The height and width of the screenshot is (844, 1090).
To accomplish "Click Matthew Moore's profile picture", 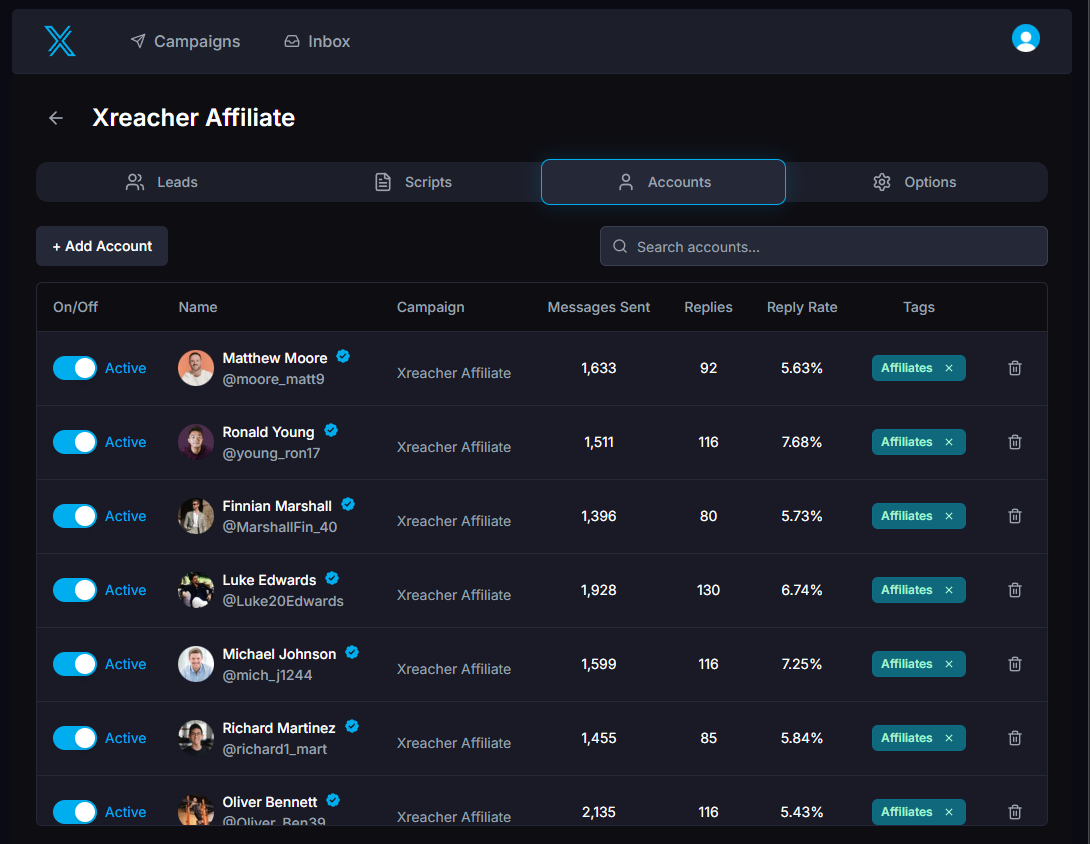I will 196,368.
